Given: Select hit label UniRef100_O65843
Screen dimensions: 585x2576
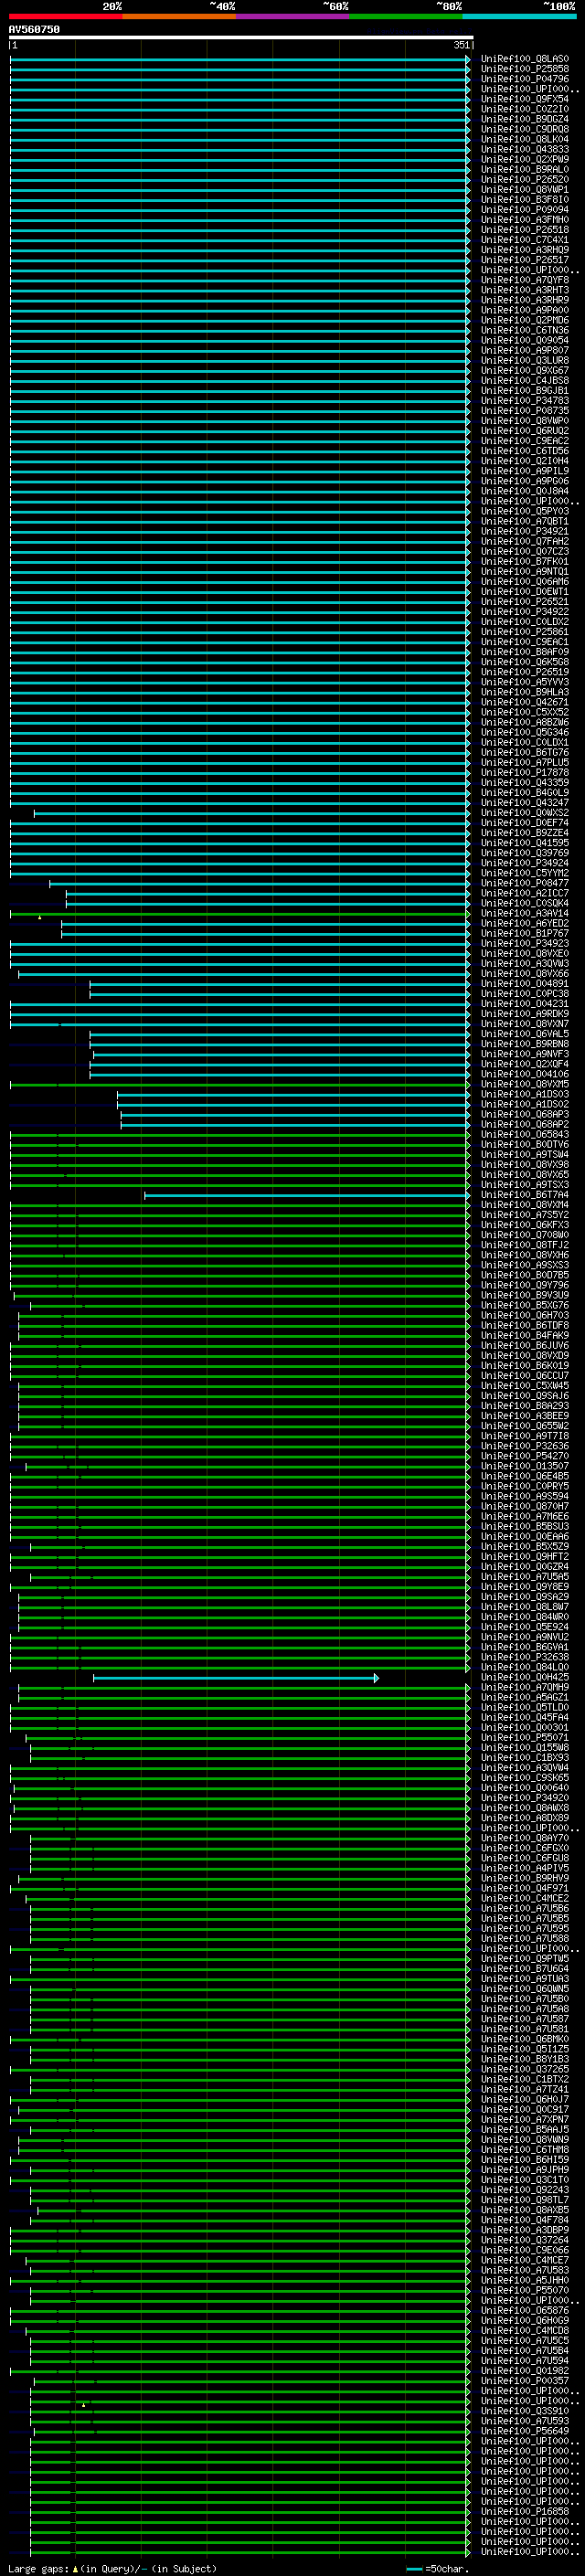Looking at the screenshot, I should click(525, 1135).
